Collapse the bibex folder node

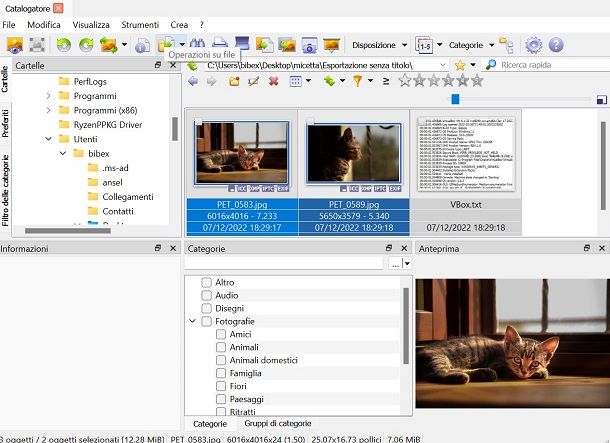pos(63,153)
